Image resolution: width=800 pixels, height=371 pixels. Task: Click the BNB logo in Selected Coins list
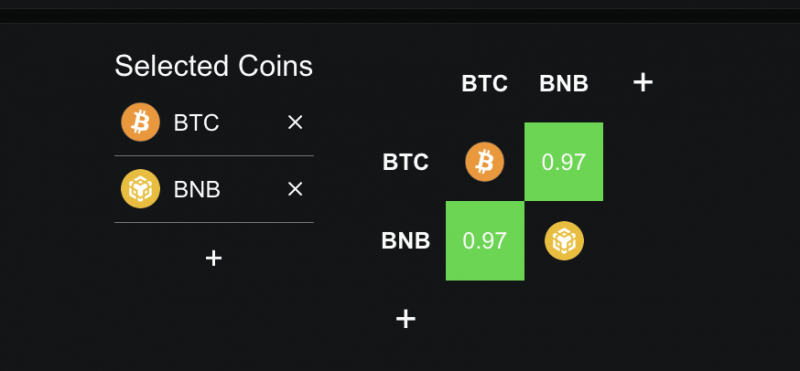[140, 189]
